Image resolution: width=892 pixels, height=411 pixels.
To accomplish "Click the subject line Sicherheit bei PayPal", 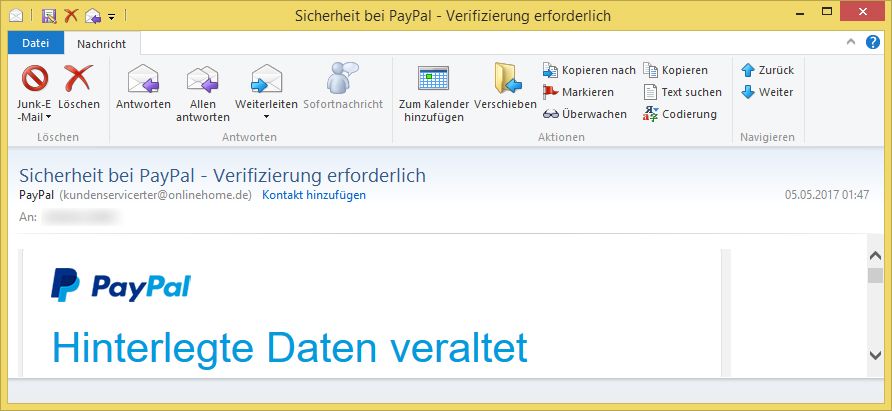I will point(222,175).
